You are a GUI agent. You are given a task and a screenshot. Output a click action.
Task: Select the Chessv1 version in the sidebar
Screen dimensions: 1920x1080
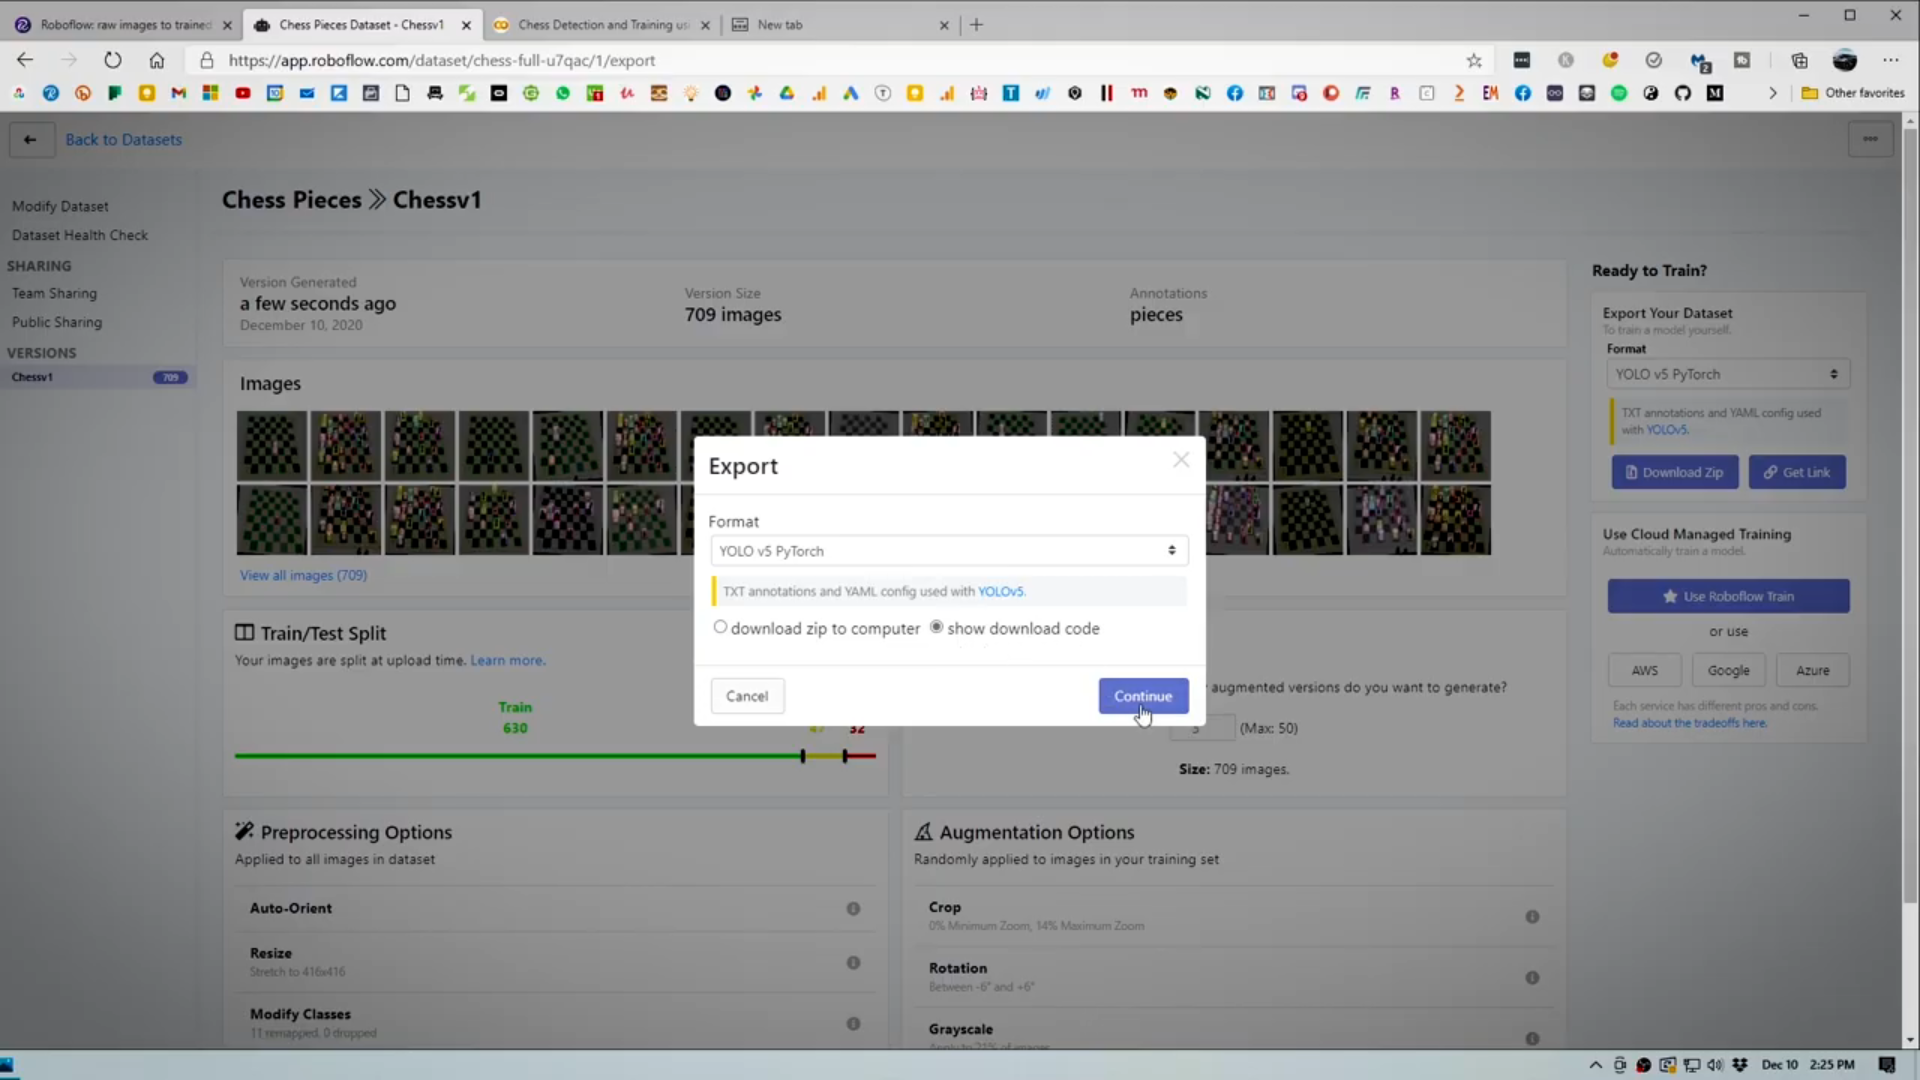click(98, 377)
